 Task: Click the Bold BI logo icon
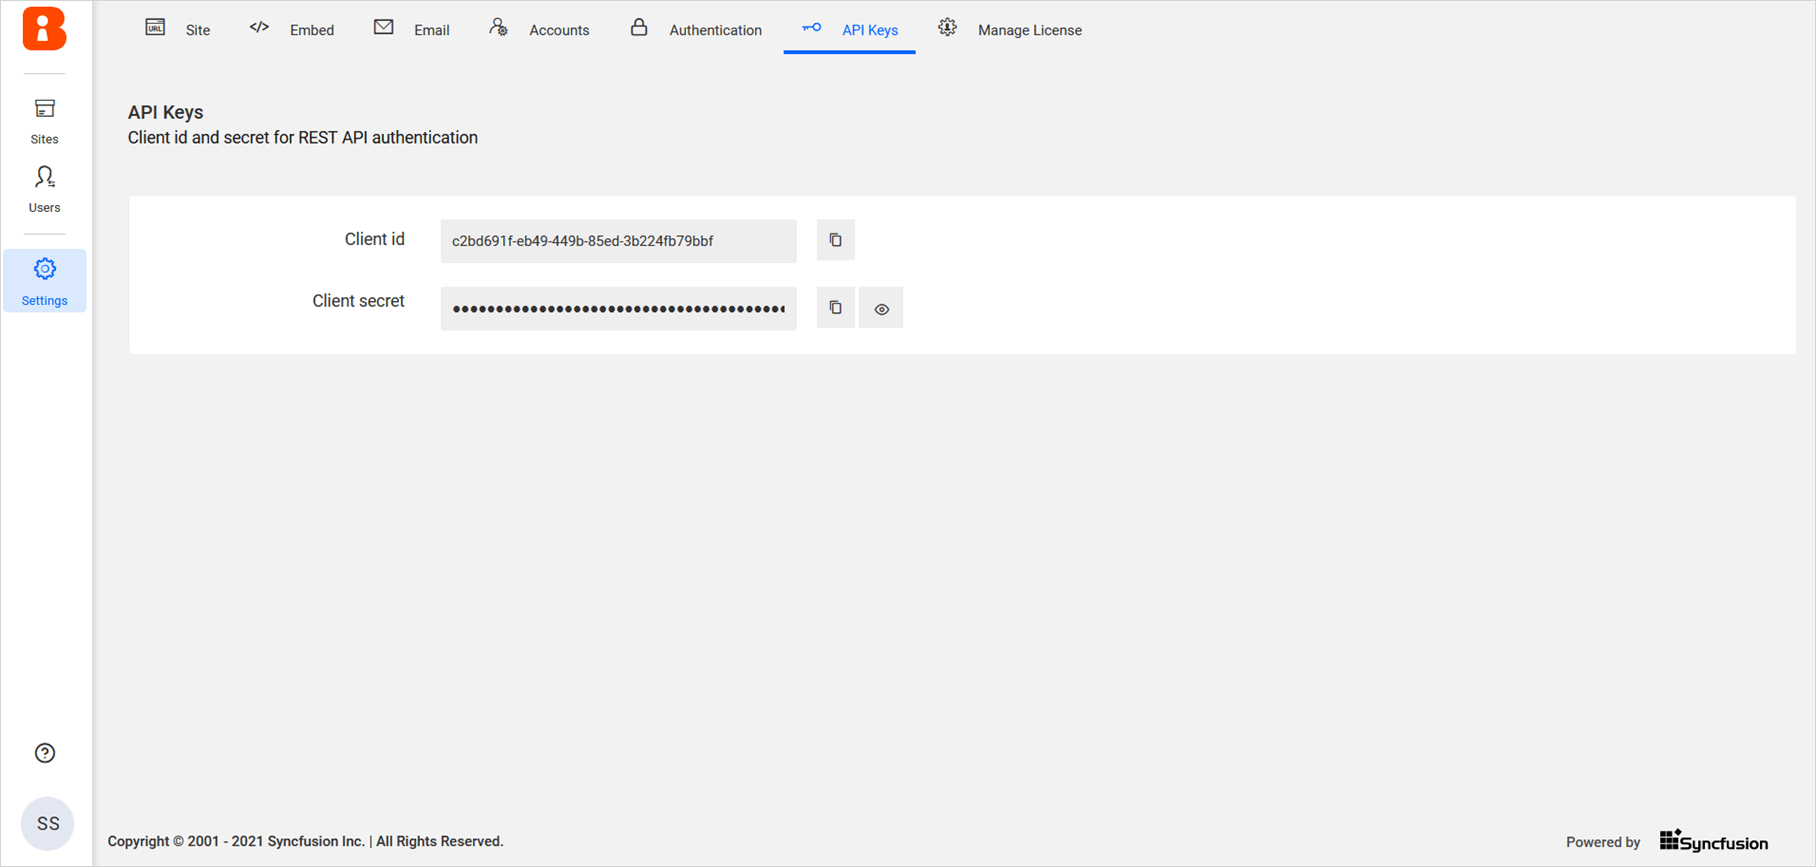[44, 28]
